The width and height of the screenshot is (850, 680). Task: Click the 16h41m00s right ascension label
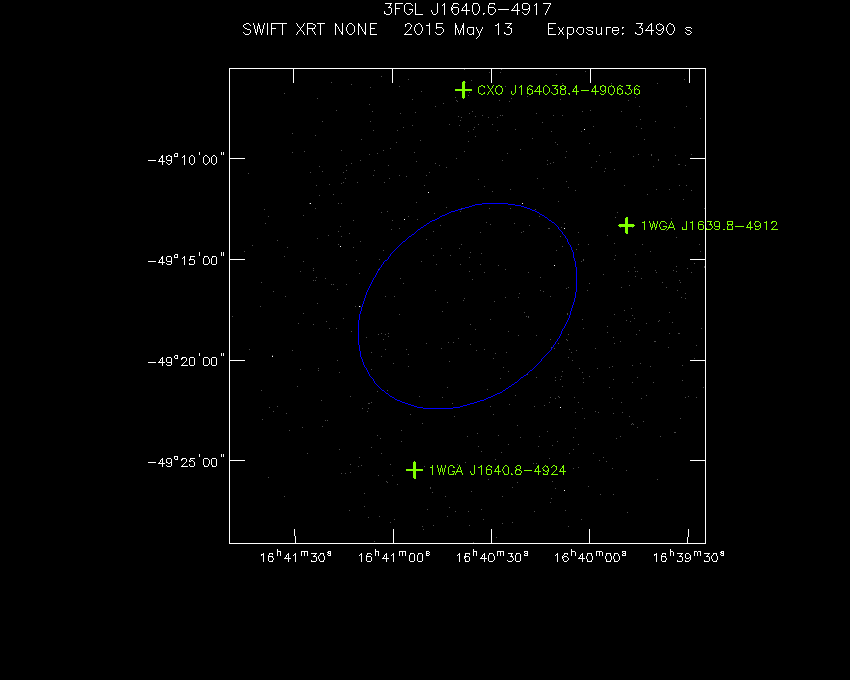pyautogui.click(x=394, y=557)
